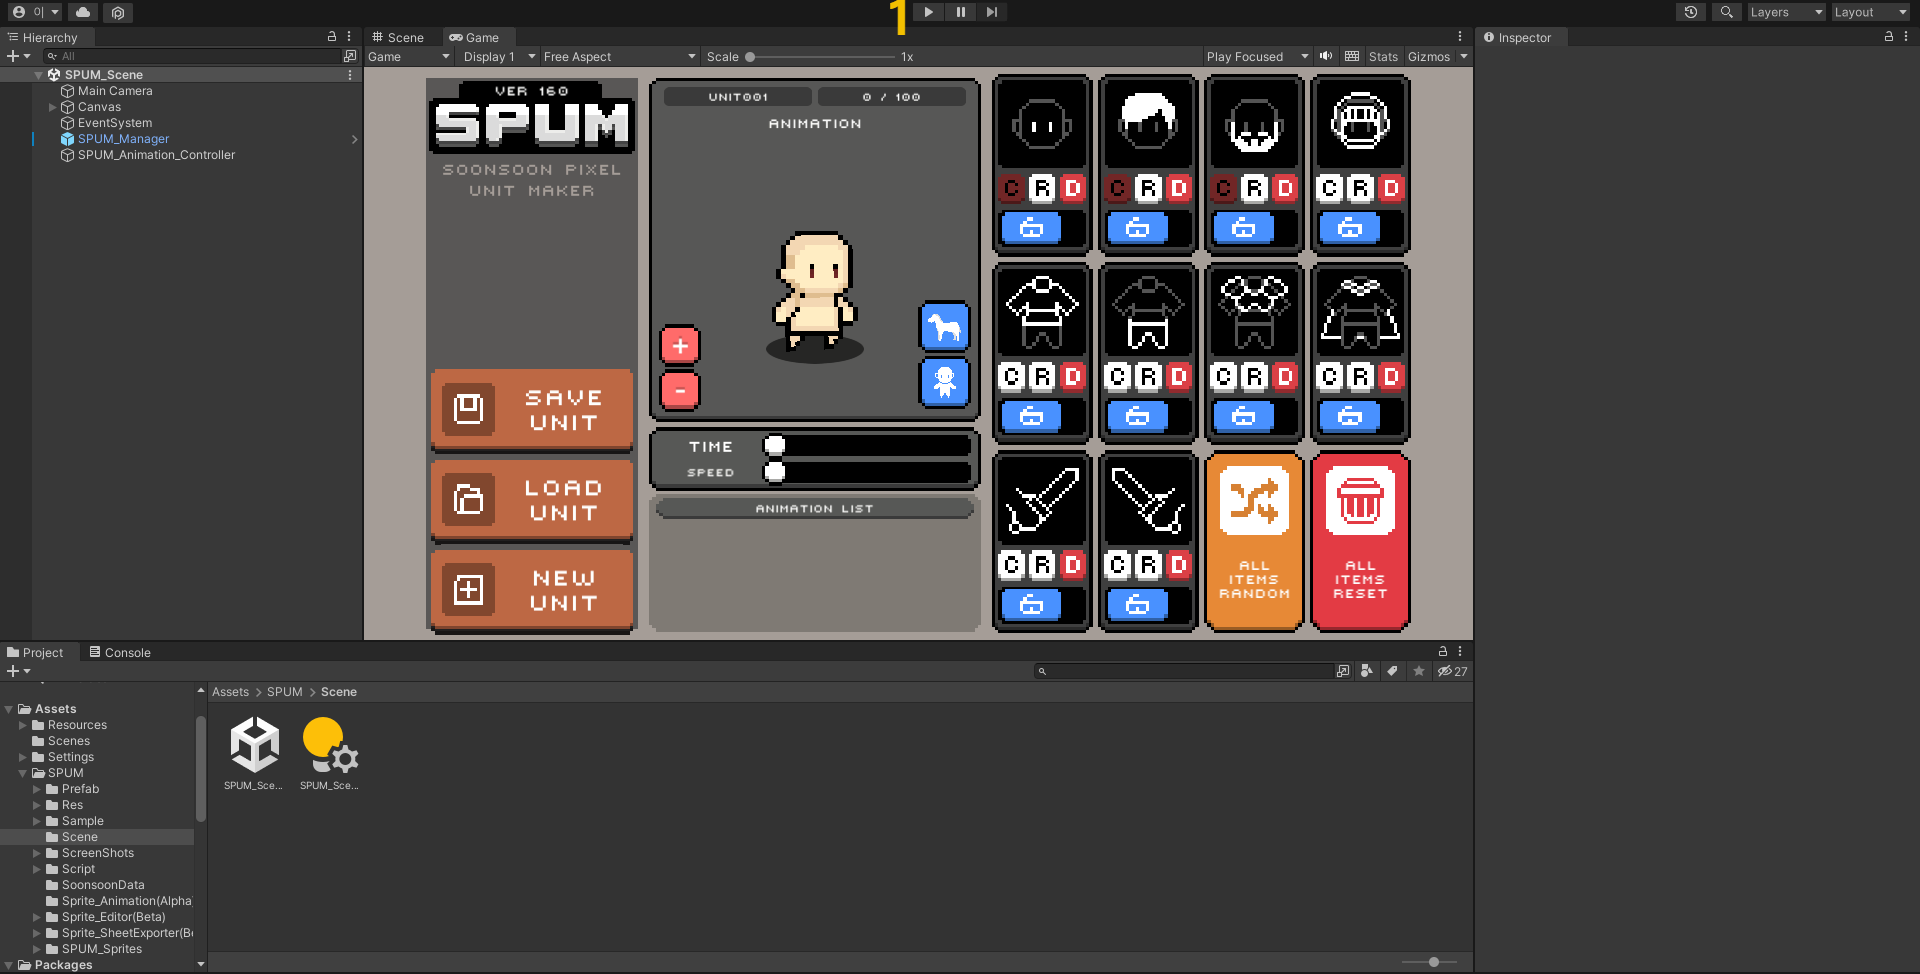Click the beard/face hair item slot icon
1920x974 pixels.
1254,124
